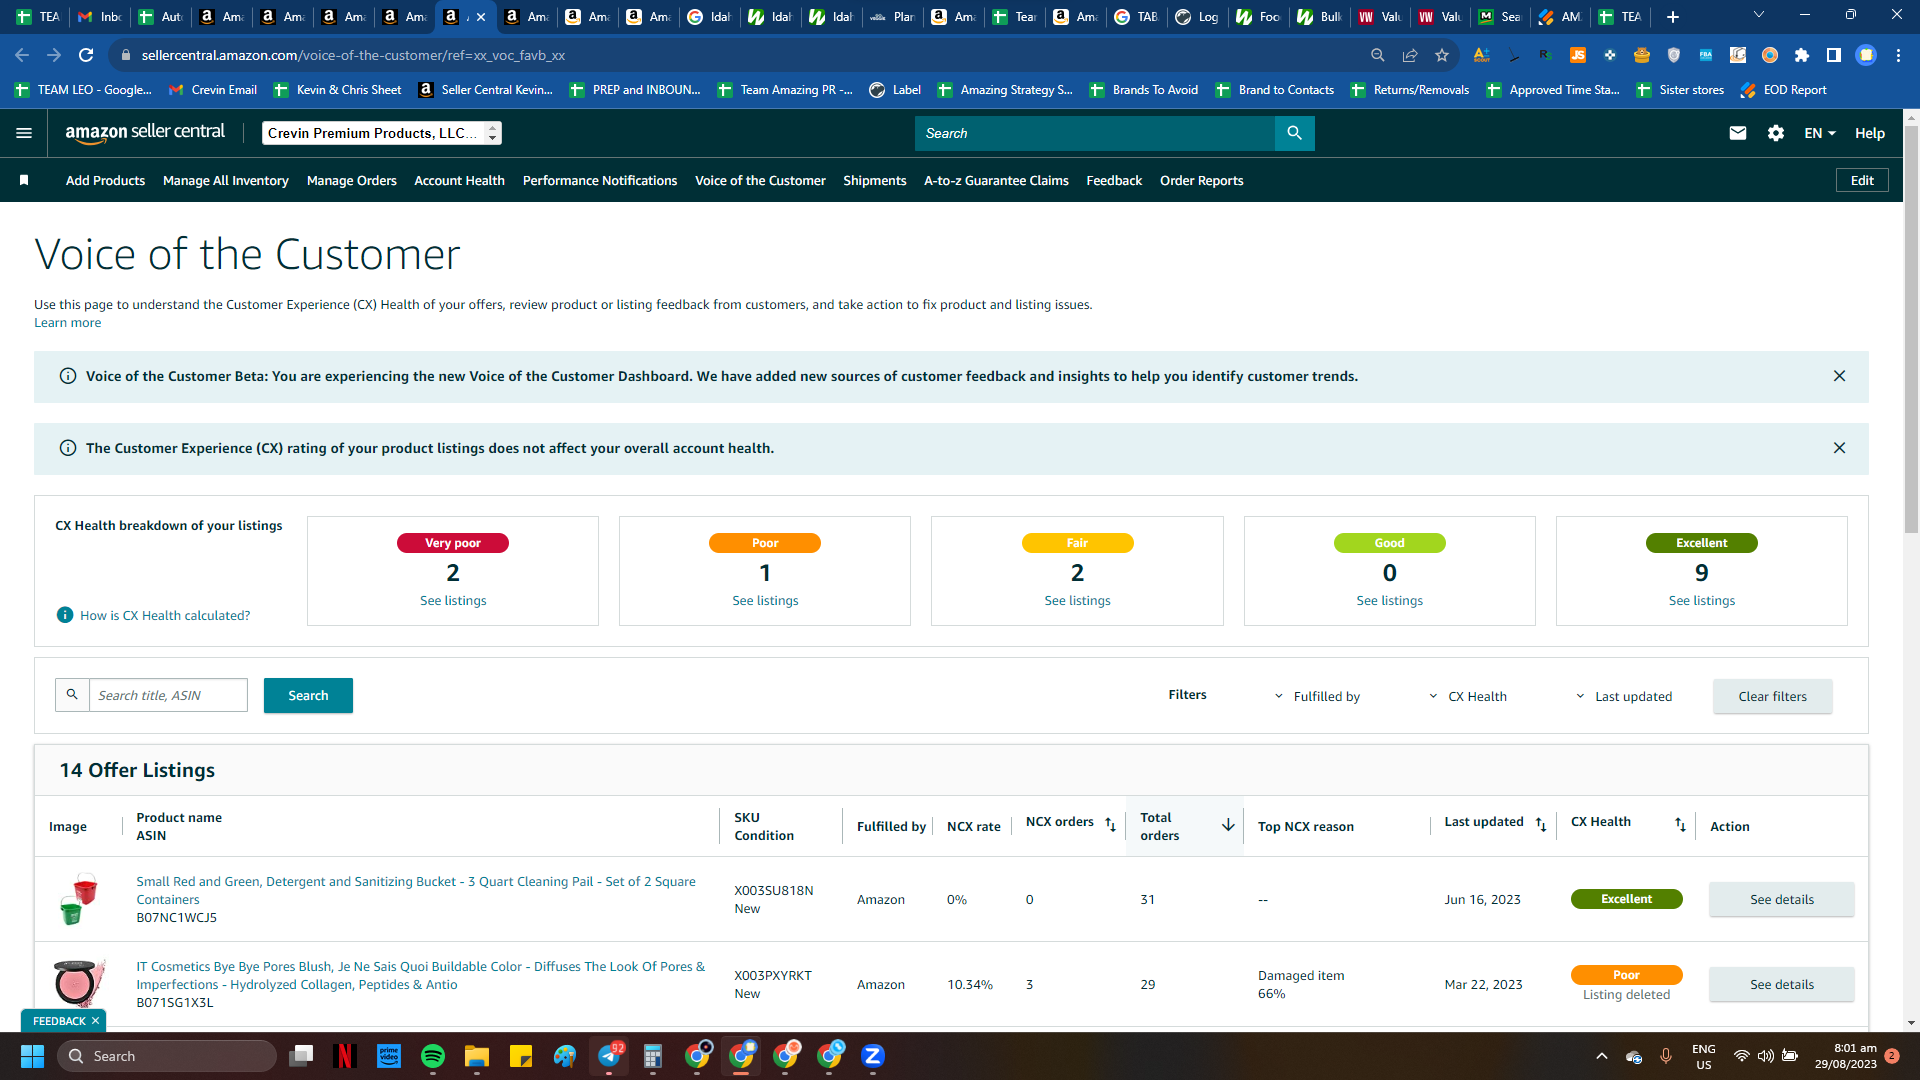The image size is (1920, 1080).
Task: Open Spotify from the taskbar
Action: click(x=433, y=1056)
